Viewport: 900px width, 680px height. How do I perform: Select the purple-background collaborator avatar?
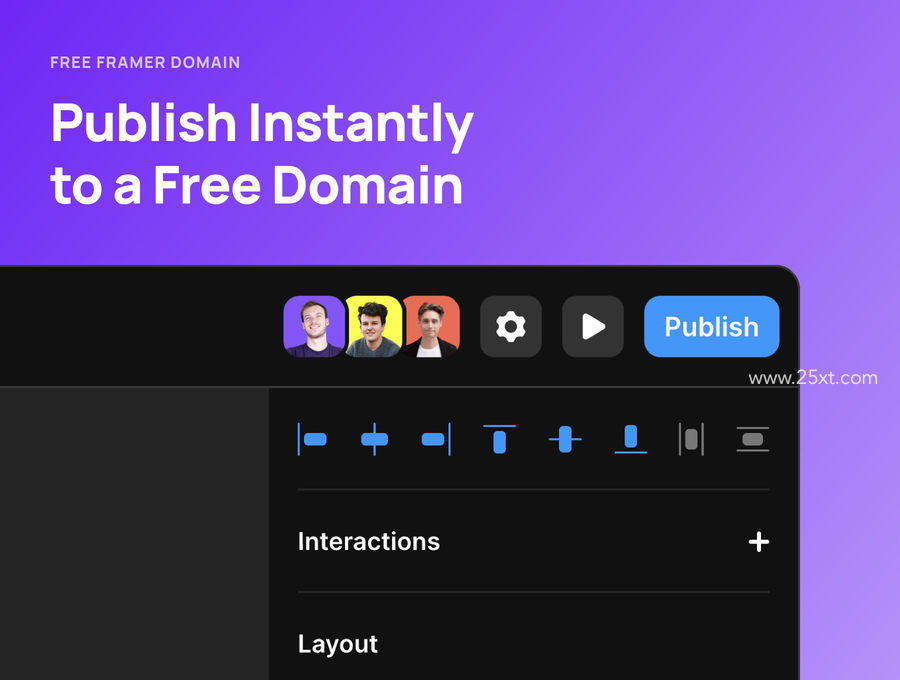pyautogui.click(x=314, y=327)
